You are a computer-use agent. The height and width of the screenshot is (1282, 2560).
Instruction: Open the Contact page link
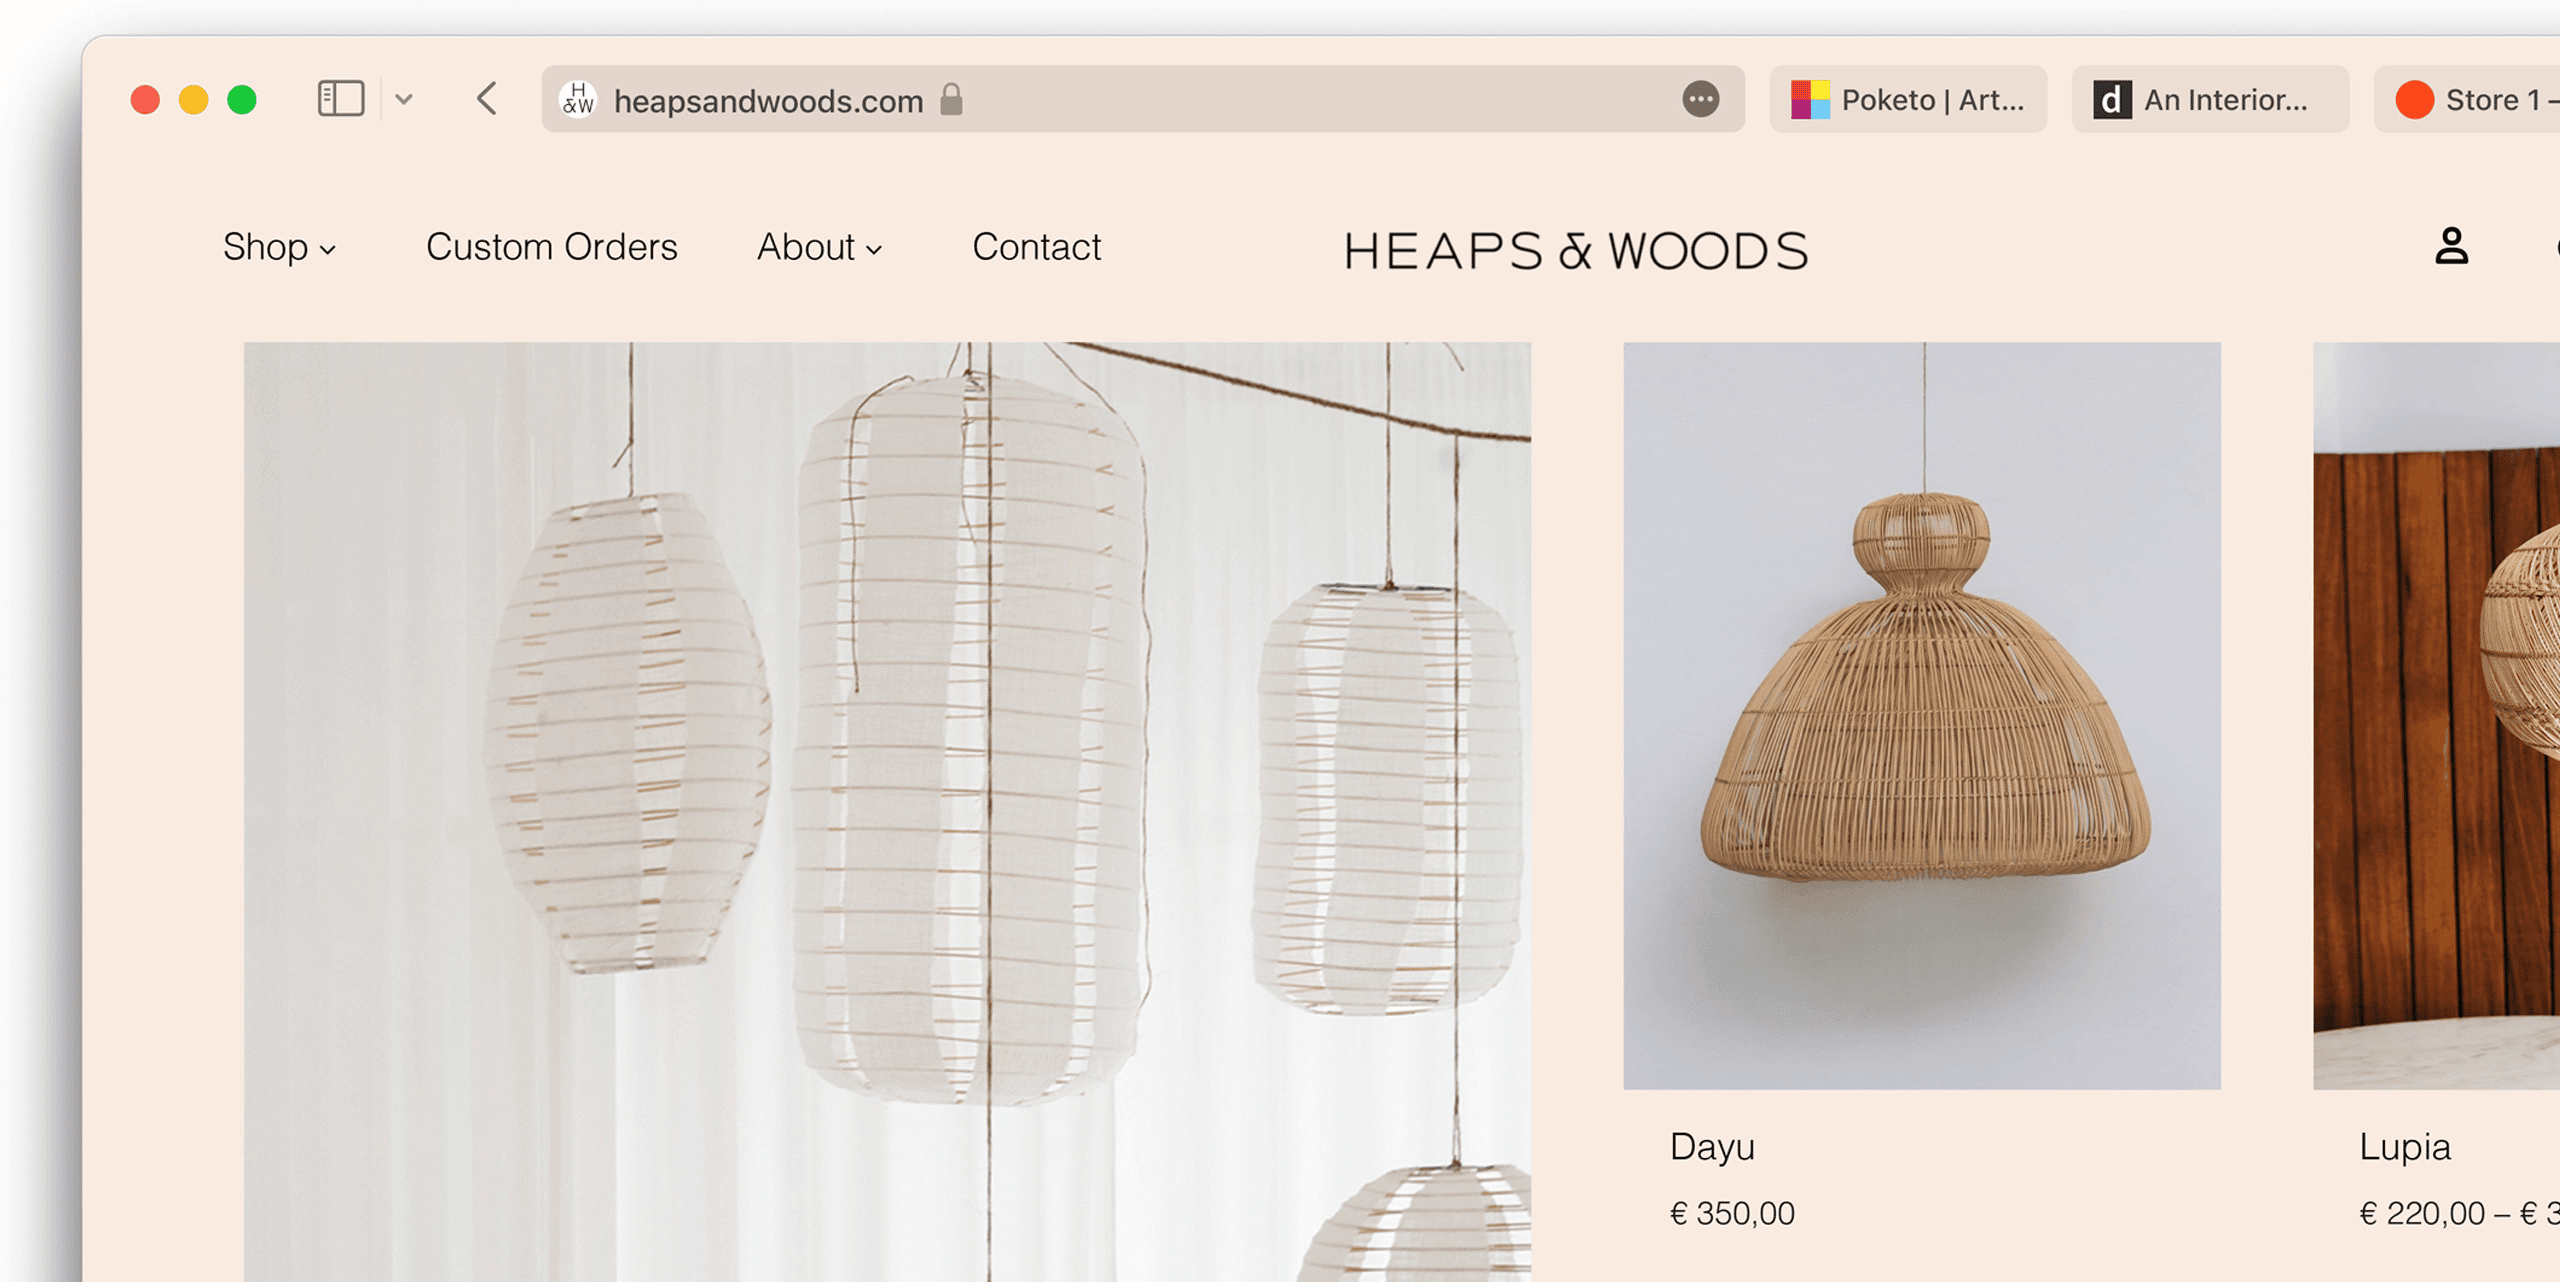coord(1036,247)
